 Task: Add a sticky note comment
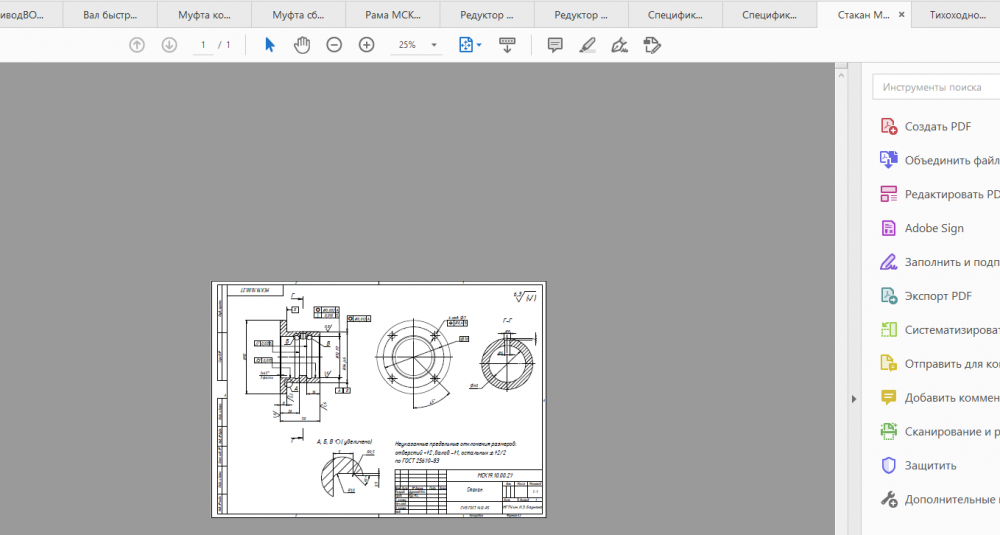555,45
